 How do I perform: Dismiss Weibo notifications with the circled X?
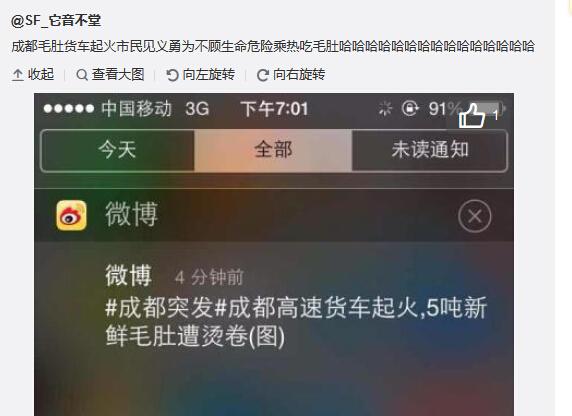click(x=475, y=216)
